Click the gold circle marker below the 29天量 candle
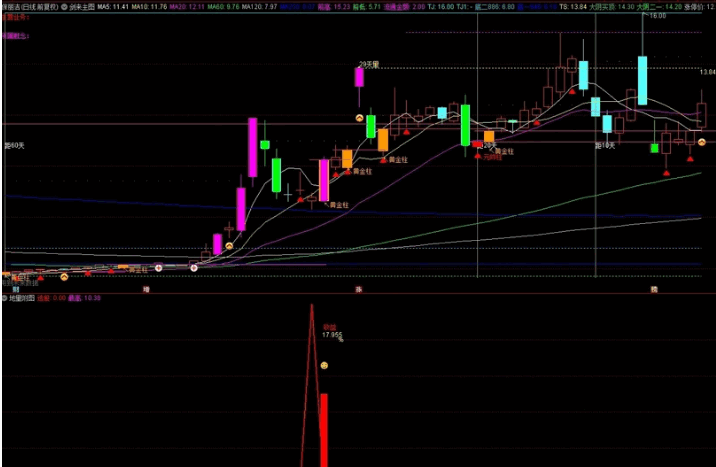This screenshot has height=467, width=716. [359, 118]
